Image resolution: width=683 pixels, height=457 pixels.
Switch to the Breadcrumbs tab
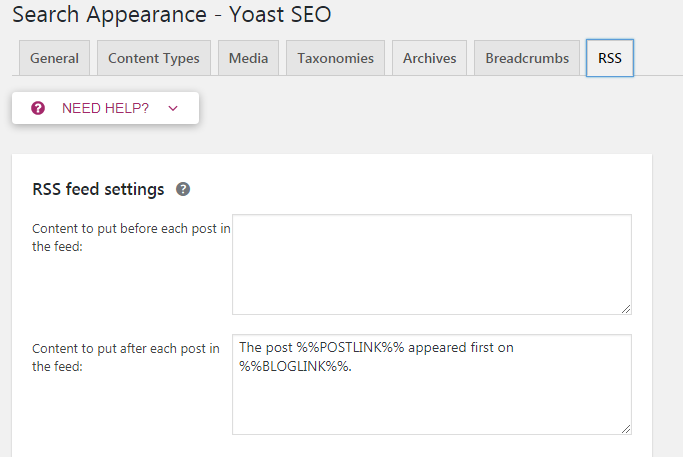pos(527,58)
